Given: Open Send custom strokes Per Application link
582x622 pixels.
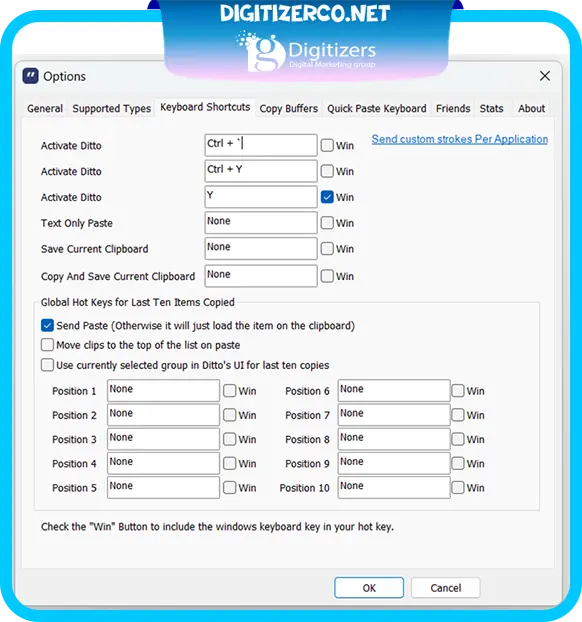Looking at the screenshot, I should (459, 139).
